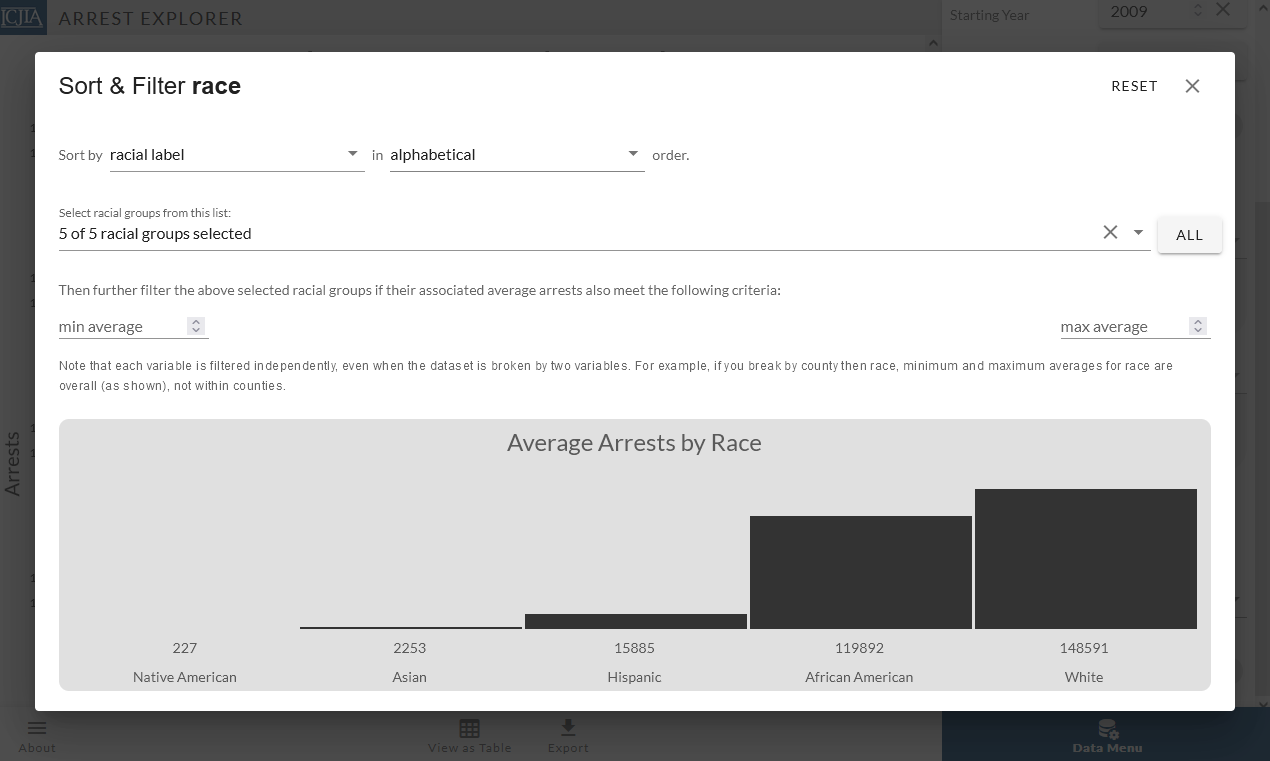Image resolution: width=1270 pixels, height=761 pixels.
Task: Open the Data Menu database icon
Action: pos(1107,728)
